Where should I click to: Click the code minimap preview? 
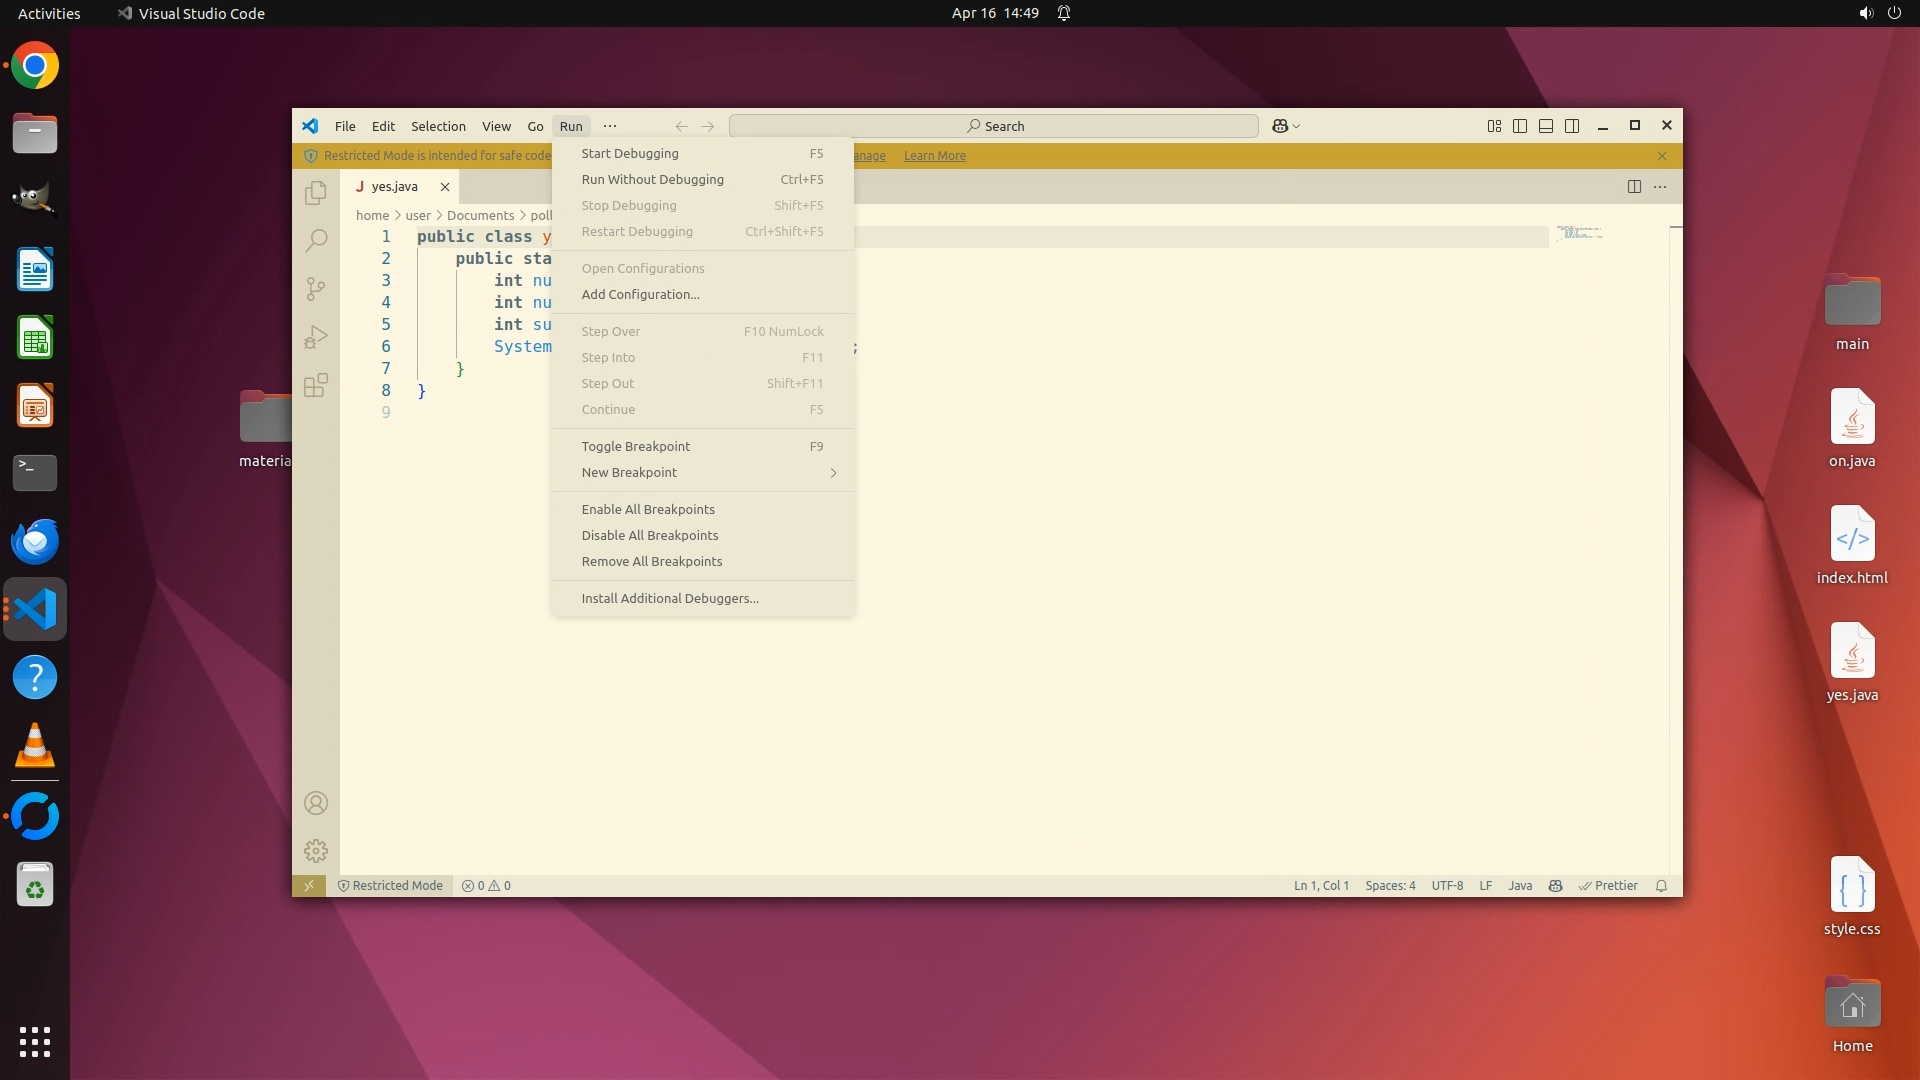pos(1580,233)
